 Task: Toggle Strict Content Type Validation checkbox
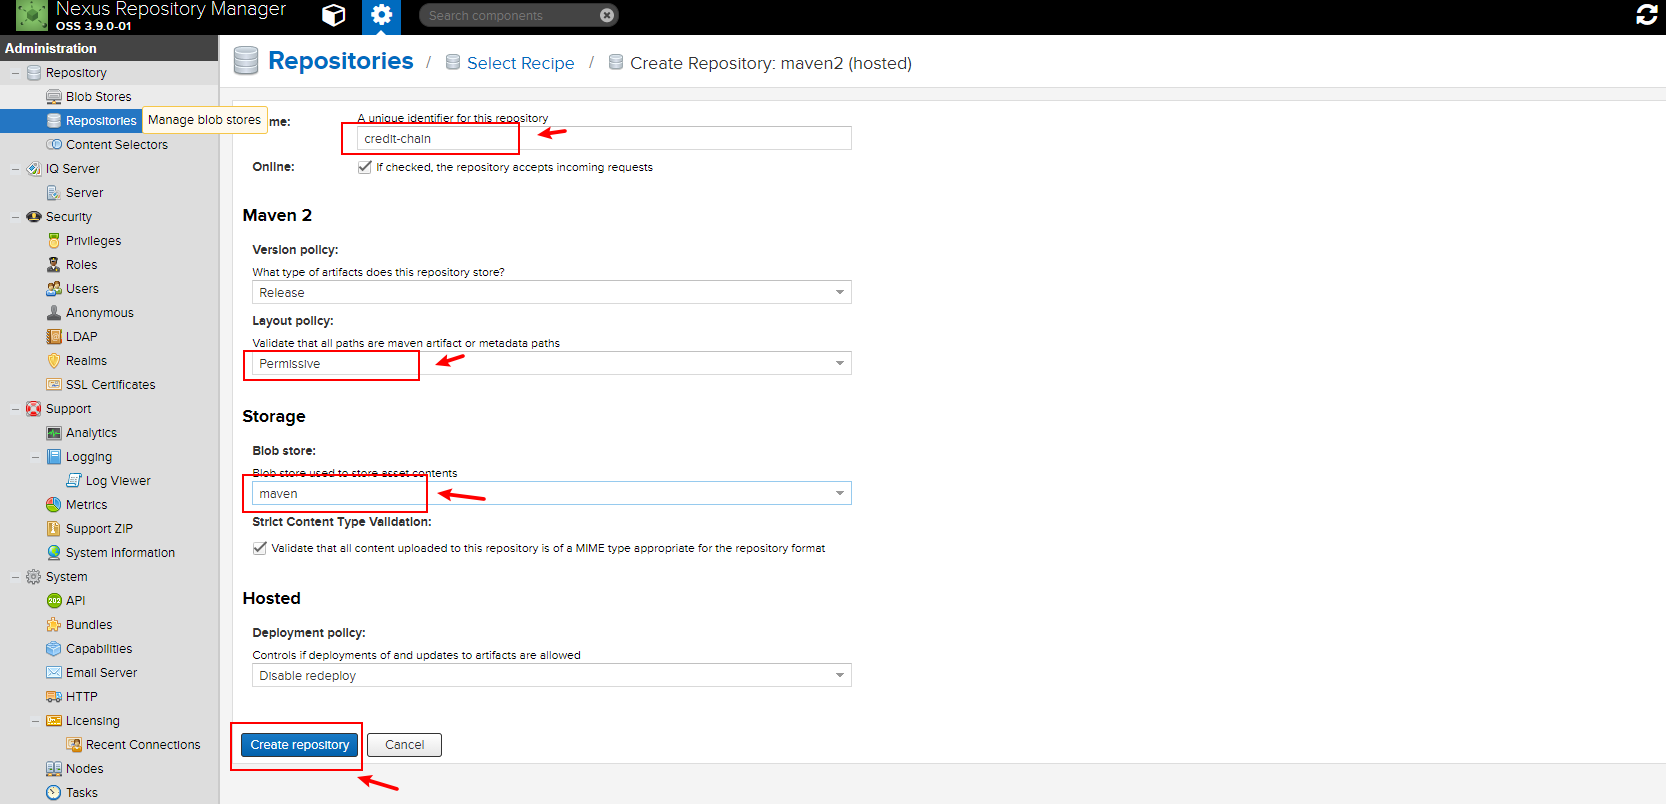tap(260, 548)
